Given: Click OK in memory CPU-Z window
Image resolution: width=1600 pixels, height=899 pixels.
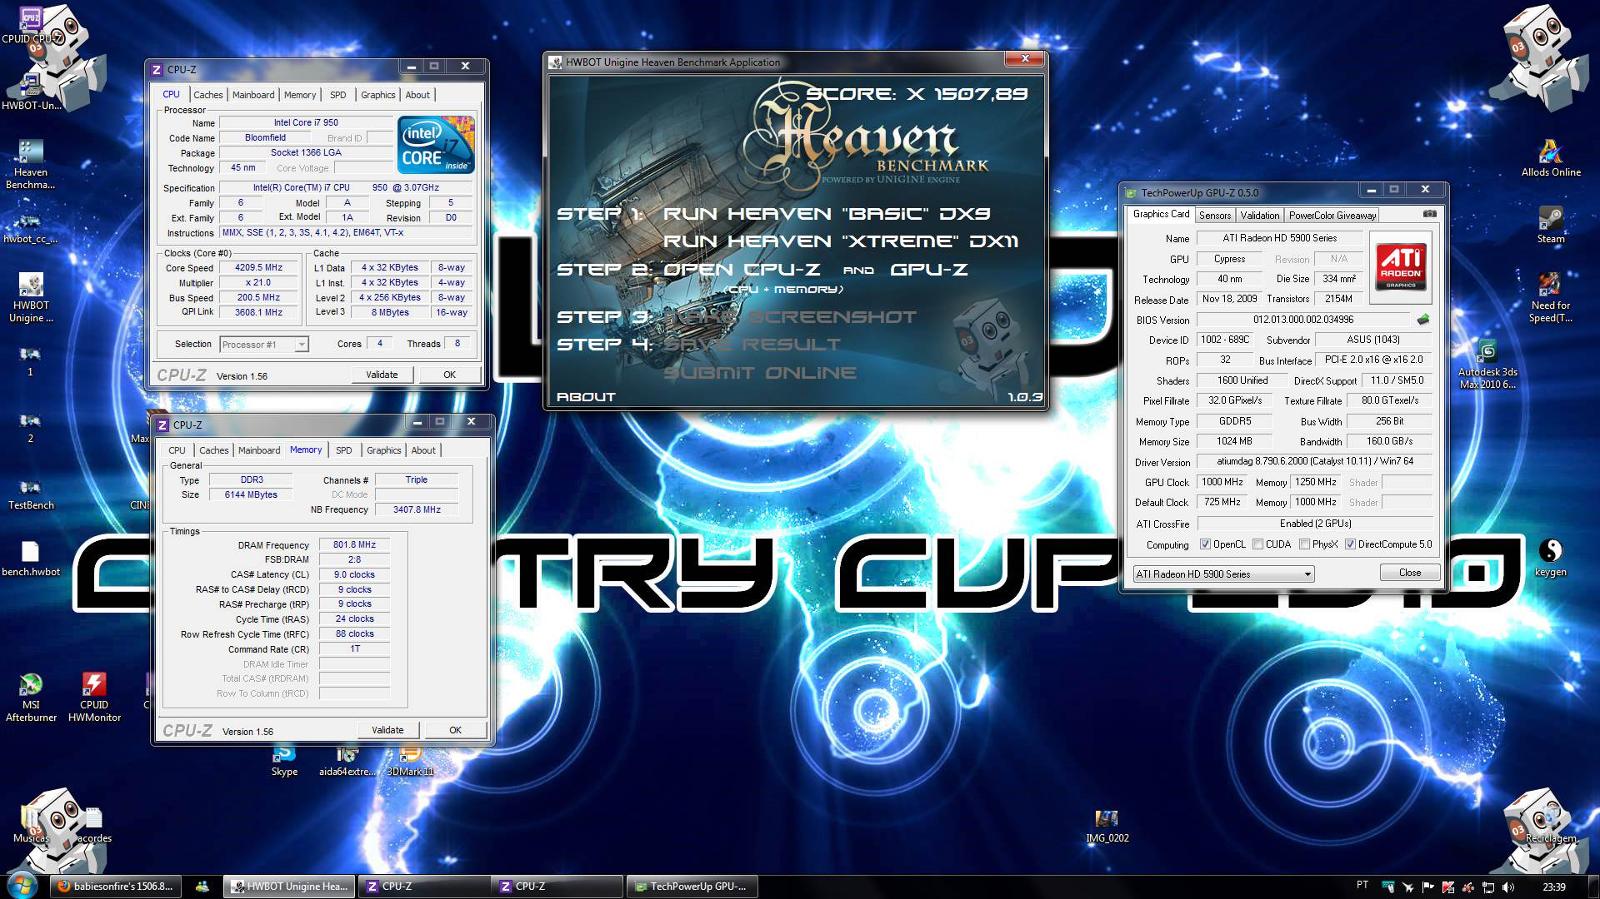Looking at the screenshot, I should click(x=456, y=730).
